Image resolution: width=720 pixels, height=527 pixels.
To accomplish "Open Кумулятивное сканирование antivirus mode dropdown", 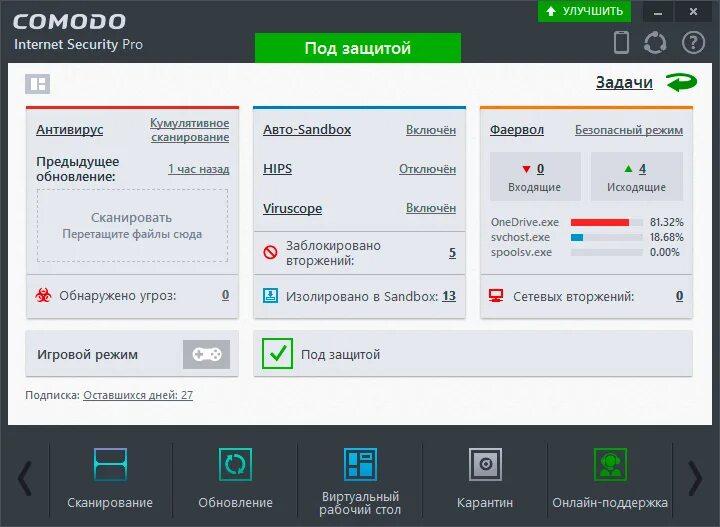I will [x=190, y=130].
